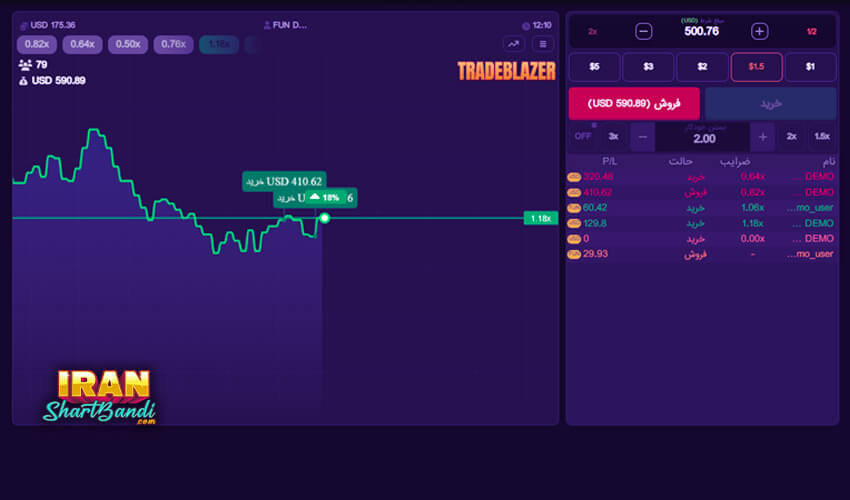This screenshot has width=850, height=500.
Task: Double the bet with the 2x button
Action: click(593, 31)
